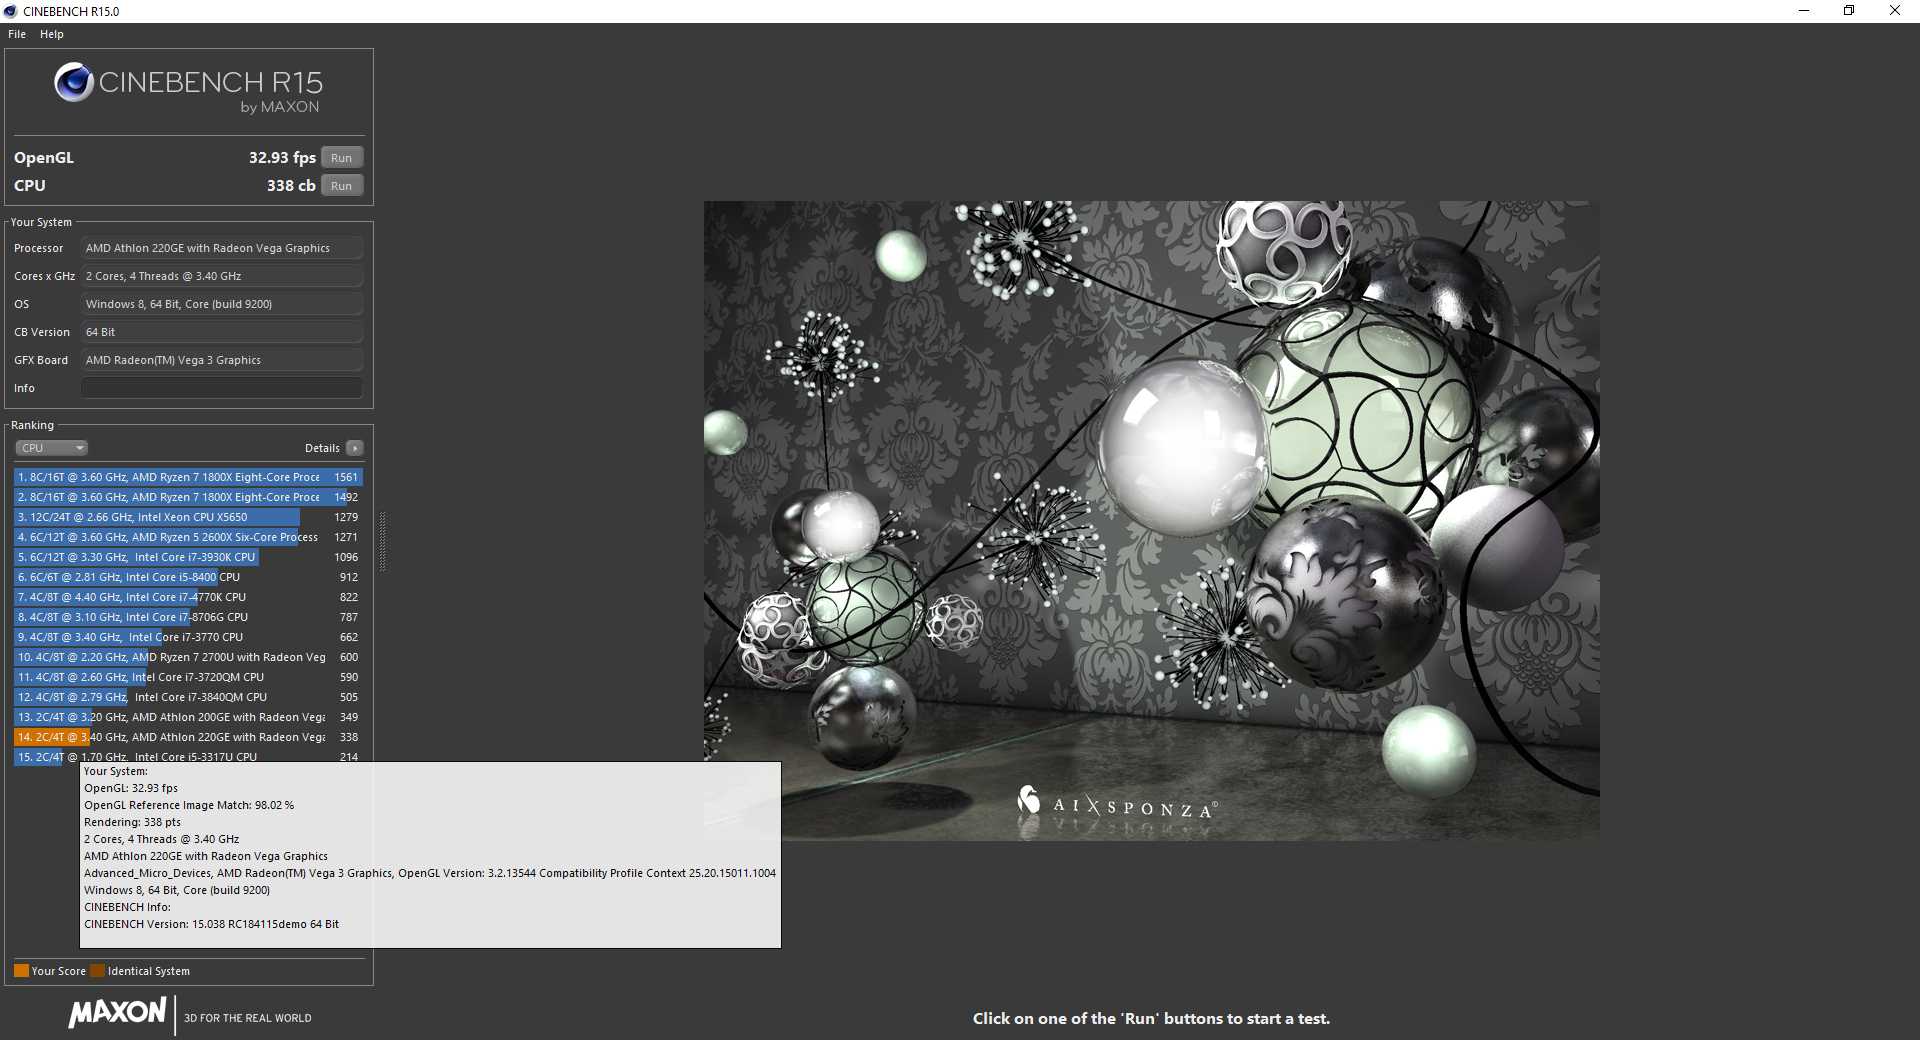
Task: Select the Ryzen 7 1800X row scoring 1561
Action: coord(188,477)
